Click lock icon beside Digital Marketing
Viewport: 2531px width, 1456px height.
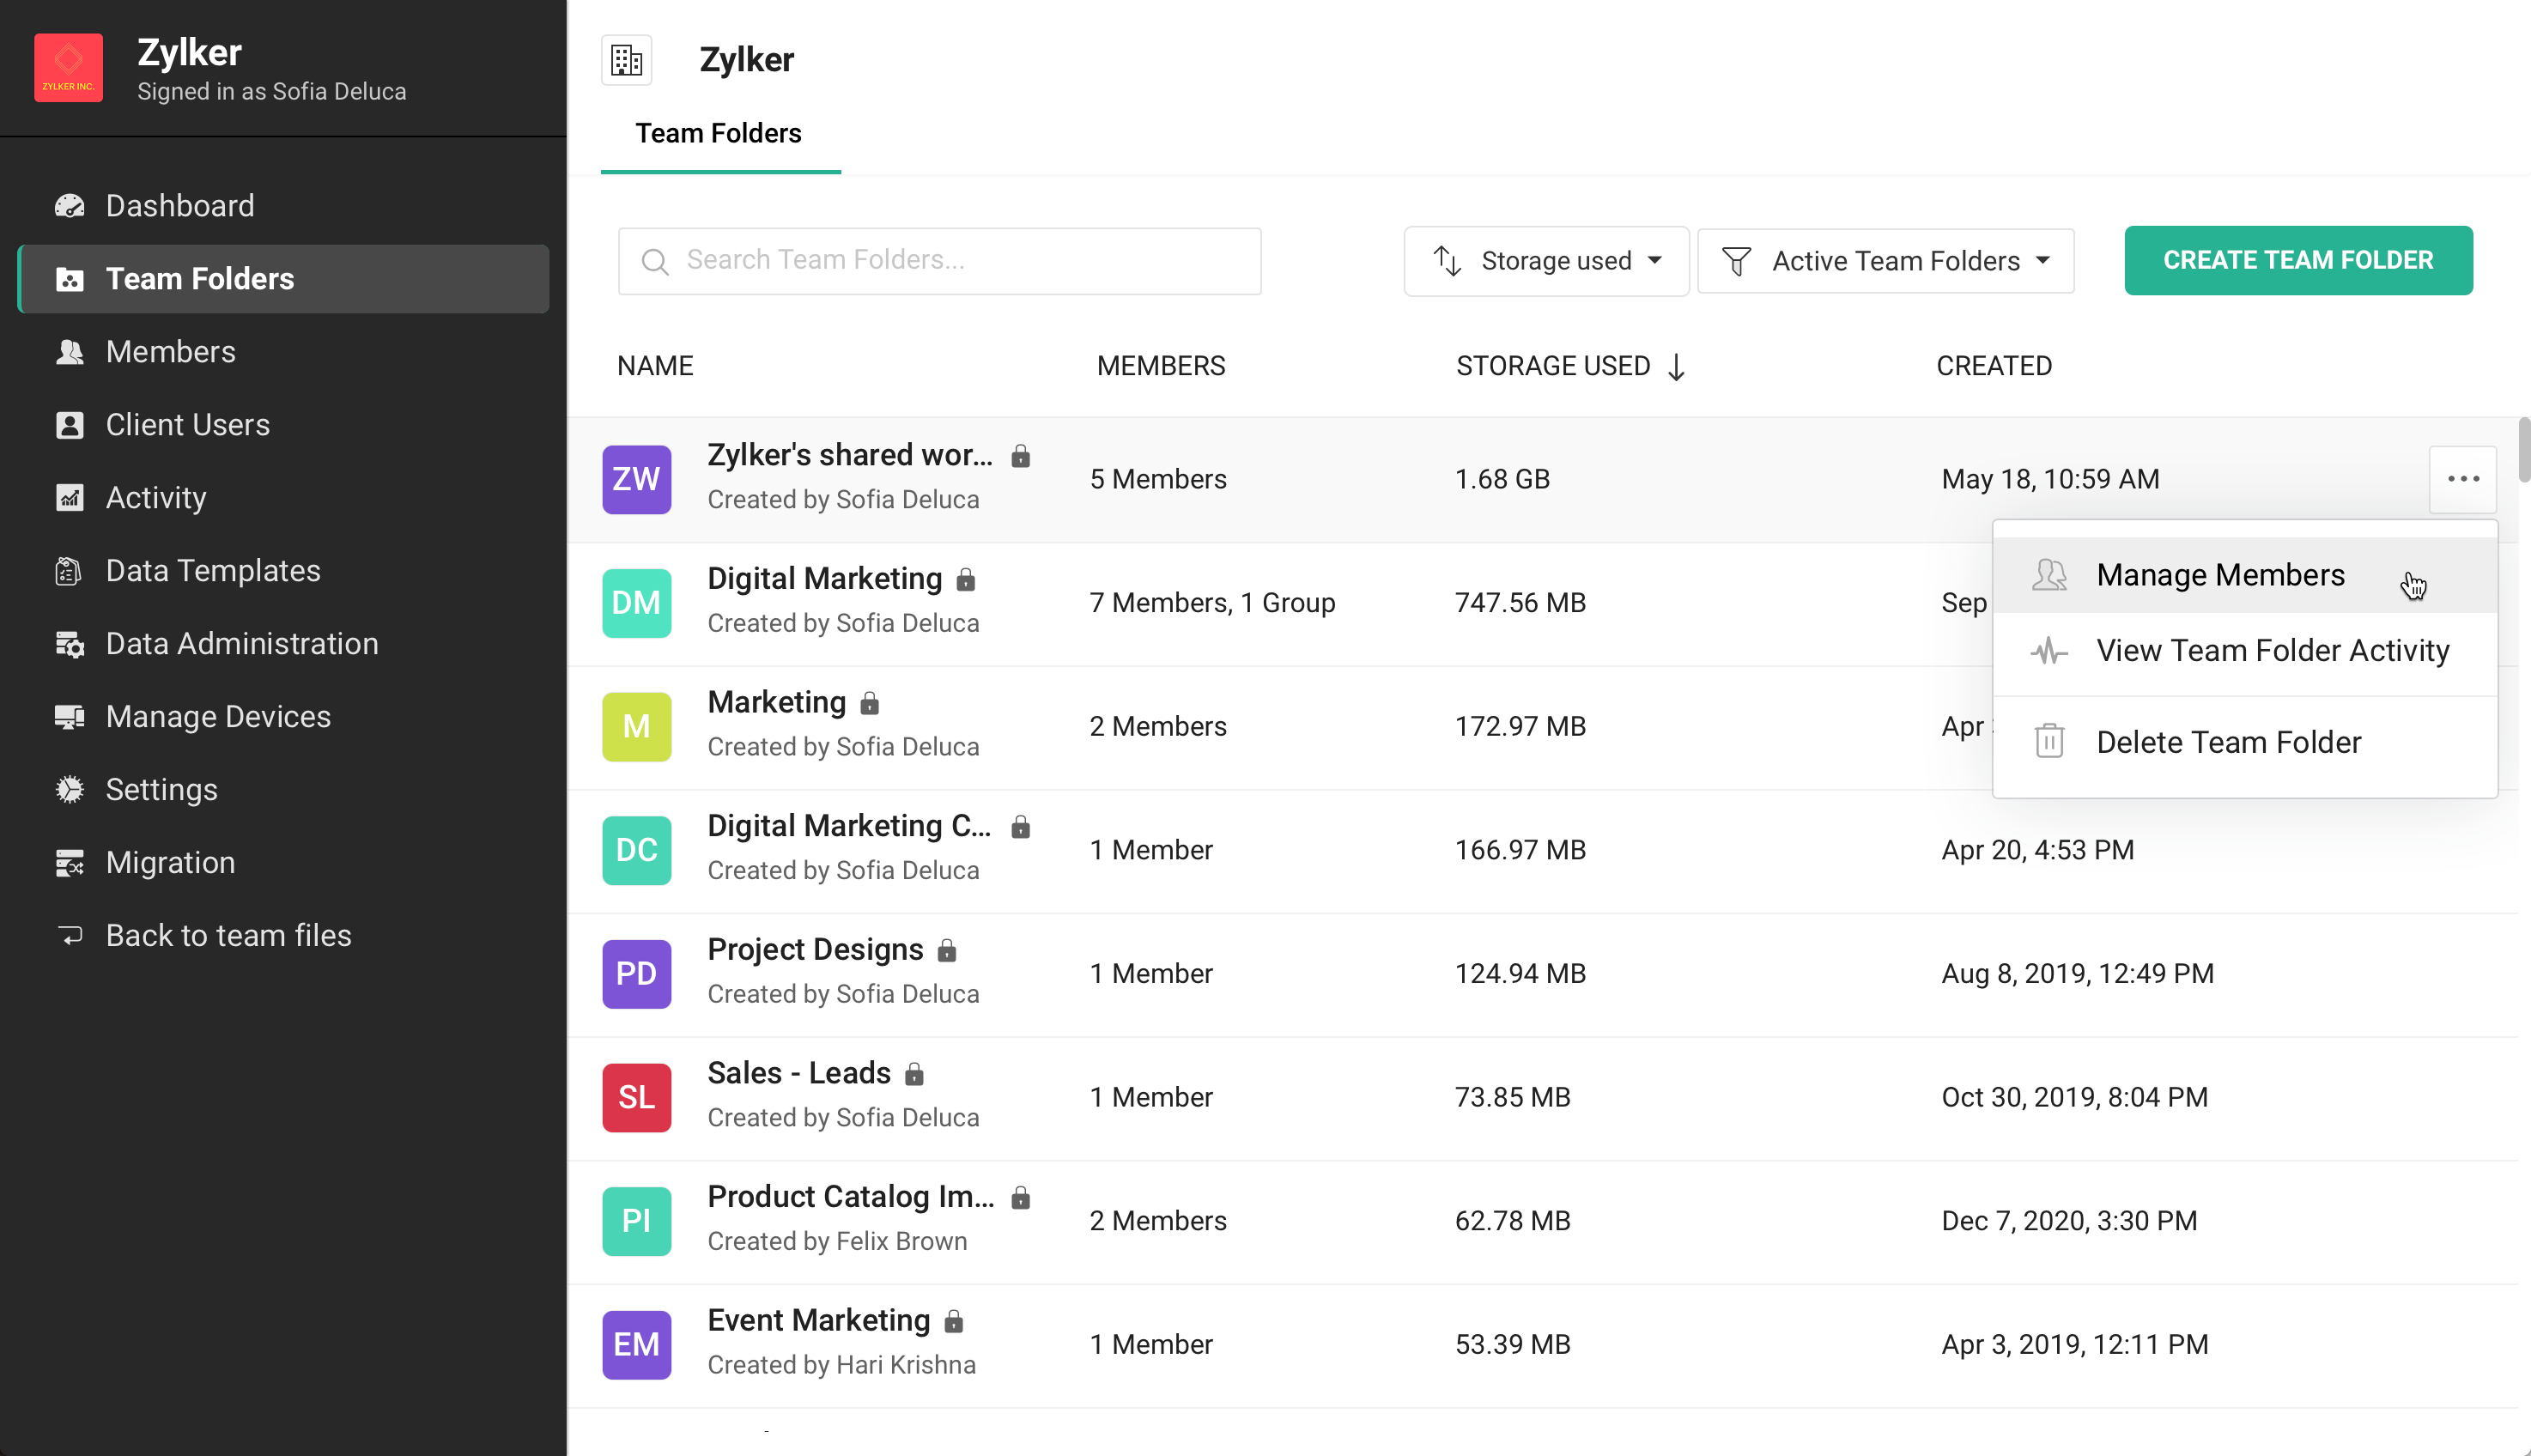(x=965, y=580)
